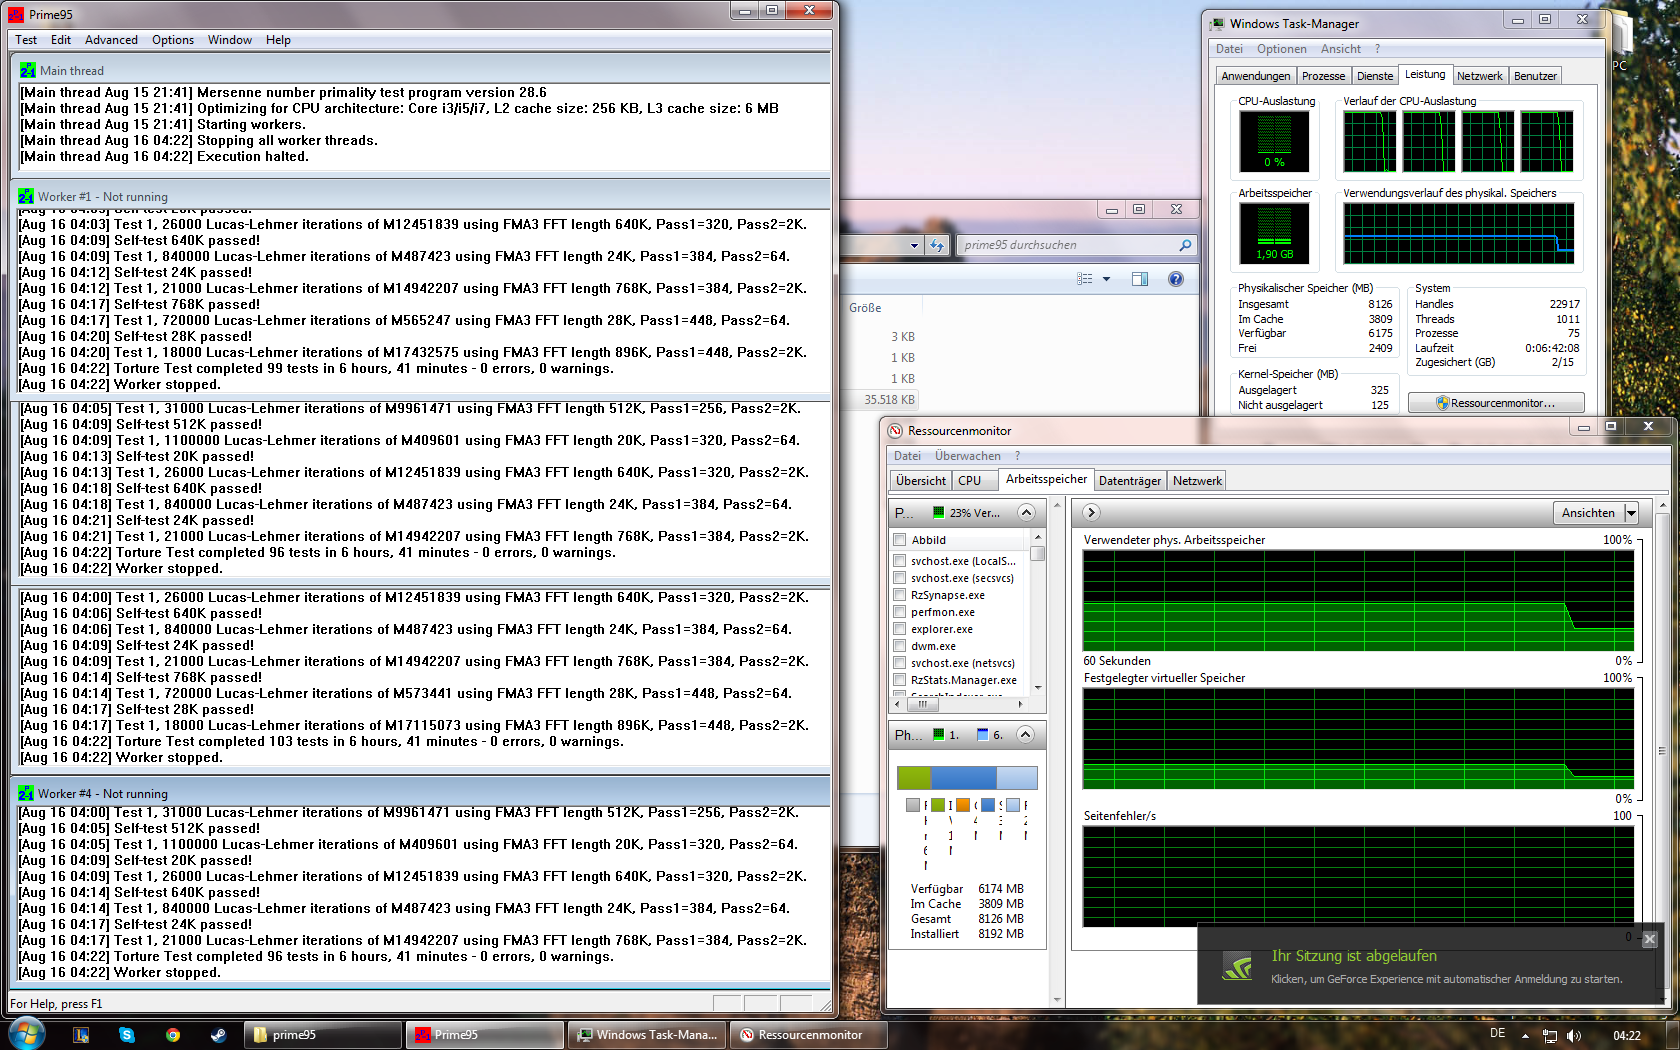1680x1050 pixels.
Task: Check the svchost.exe (secsvcs) process box
Action: (x=900, y=578)
